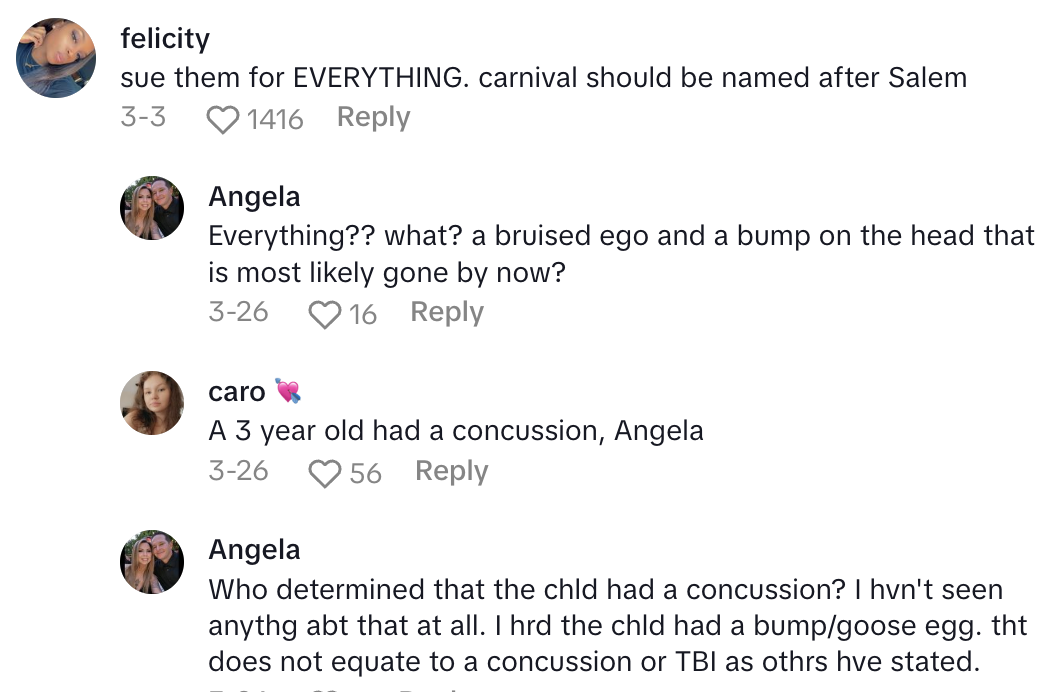1062x692 pixels.
Task: Heart caro's reply about the concussion
Action: coord(325,473)
